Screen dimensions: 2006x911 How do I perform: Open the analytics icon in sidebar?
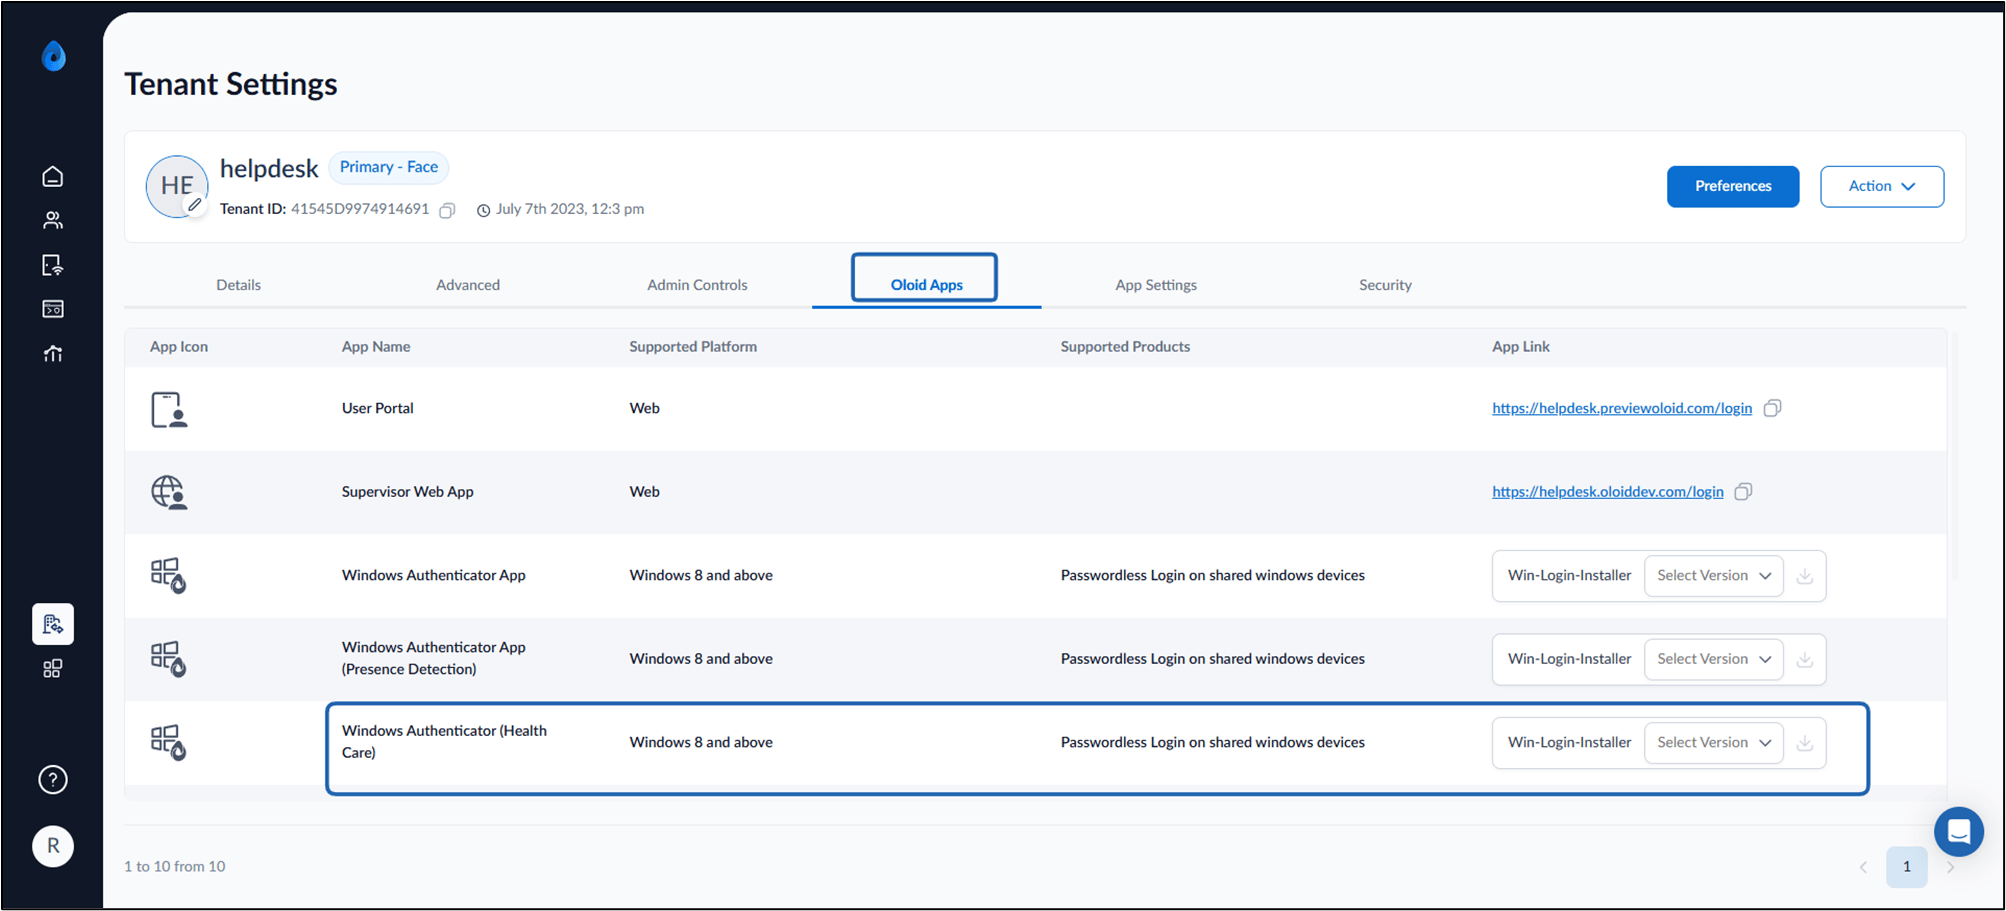[x=53, y=354]
